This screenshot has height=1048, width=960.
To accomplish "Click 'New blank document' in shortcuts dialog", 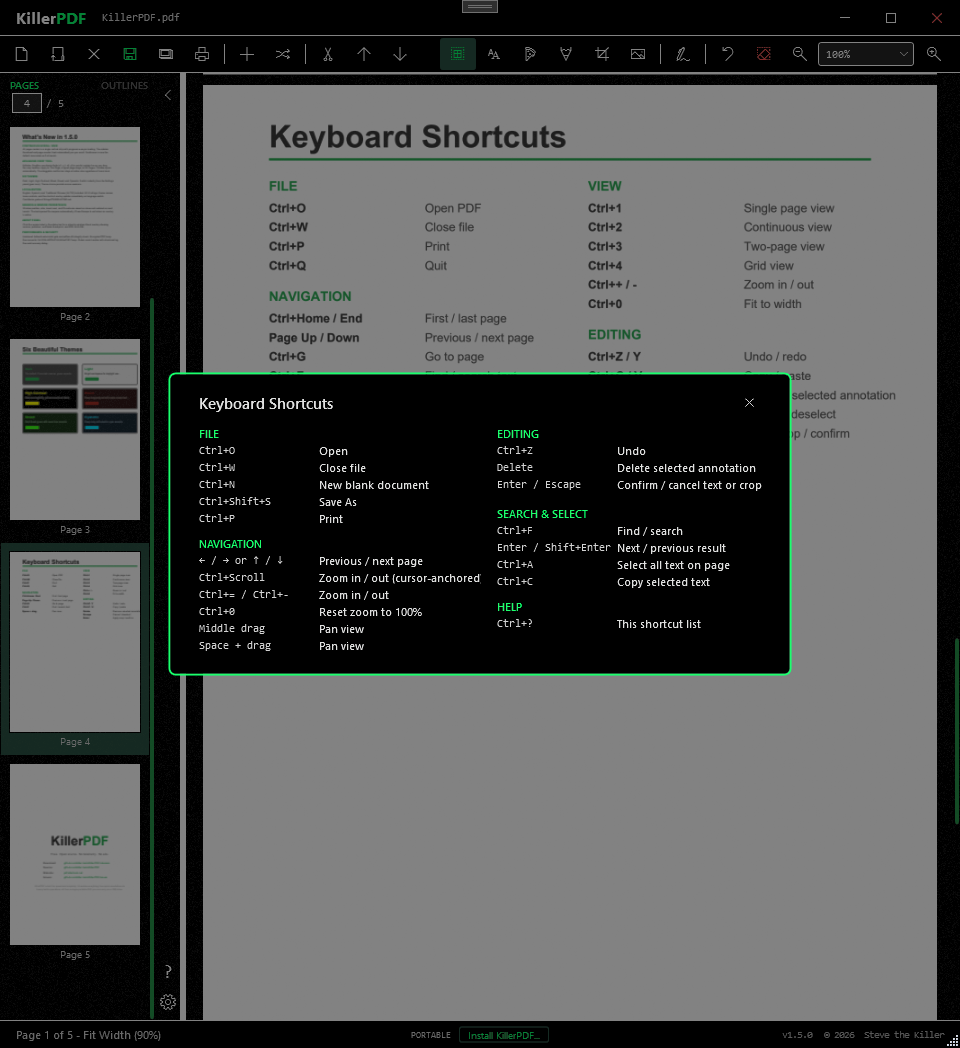I will click(x=374, y=485).
